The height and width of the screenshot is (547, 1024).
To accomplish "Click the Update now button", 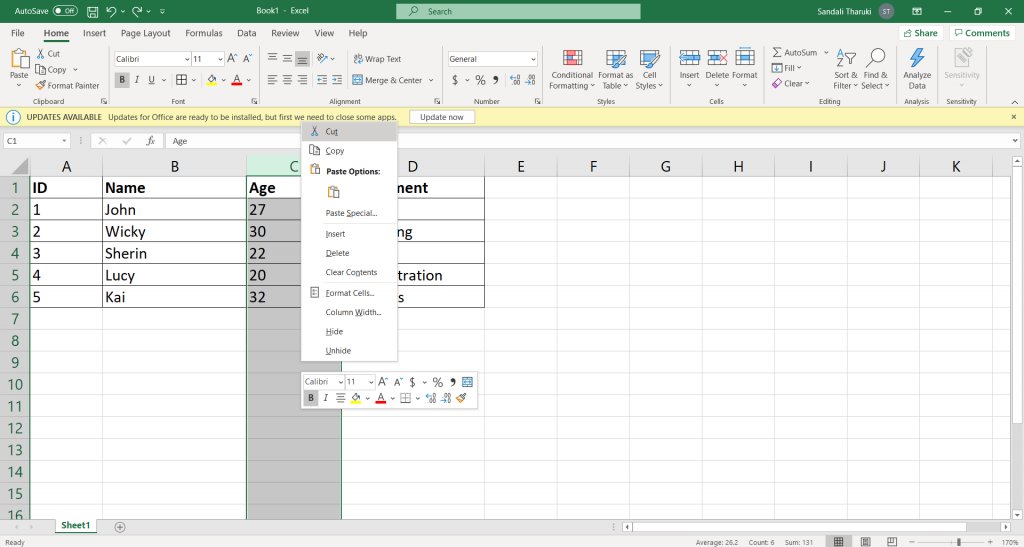I will pos(442,117).
